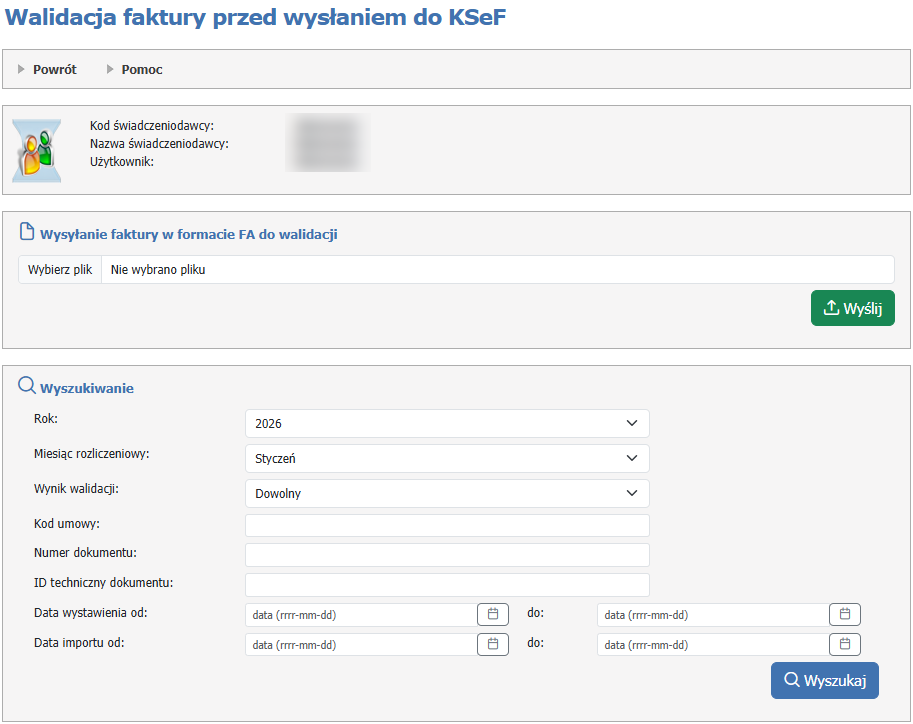Open the Wynik walidacji dropdown
The image size is (913, 724).
[447, 494]
